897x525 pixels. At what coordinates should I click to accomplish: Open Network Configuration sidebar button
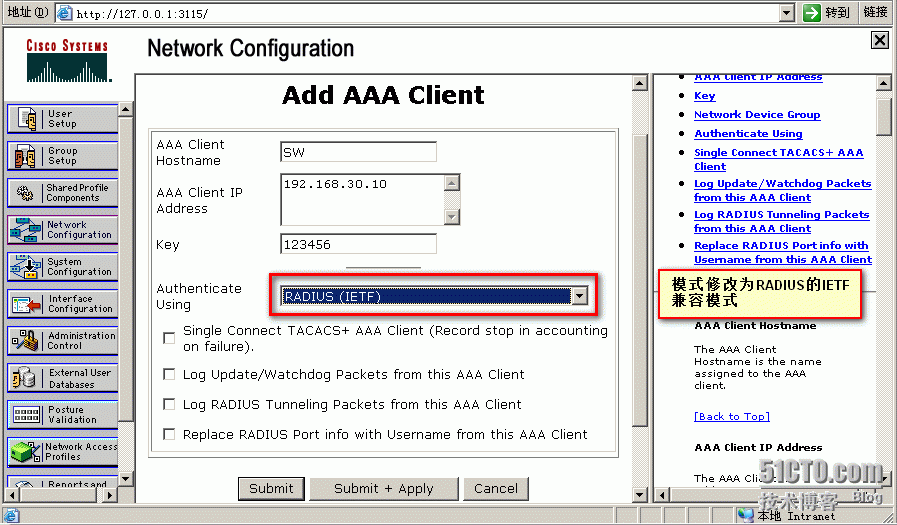[x=62, y=229]
